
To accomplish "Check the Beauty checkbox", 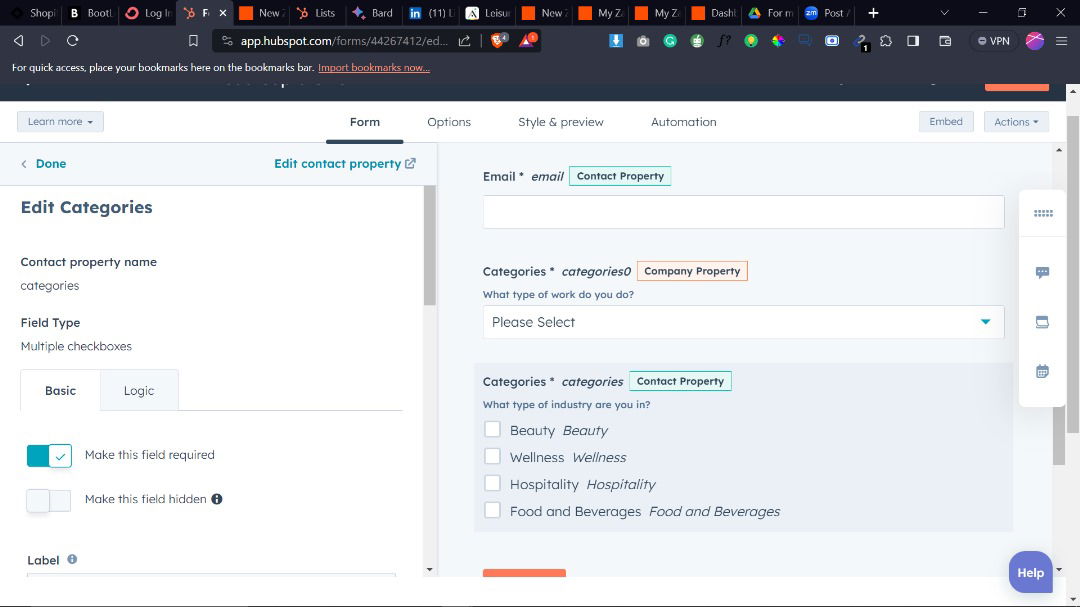I will pyautogui.click(x=492, y=430).
